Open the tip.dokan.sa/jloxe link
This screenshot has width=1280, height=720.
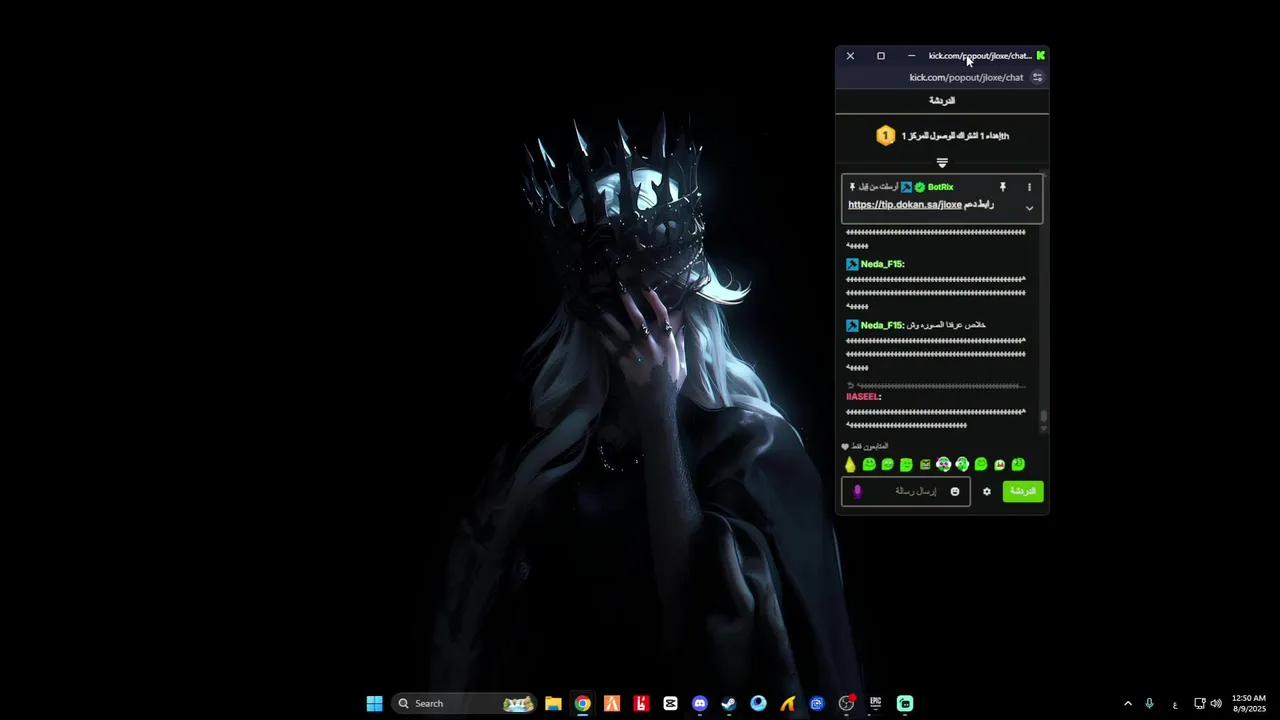point(905,204)
